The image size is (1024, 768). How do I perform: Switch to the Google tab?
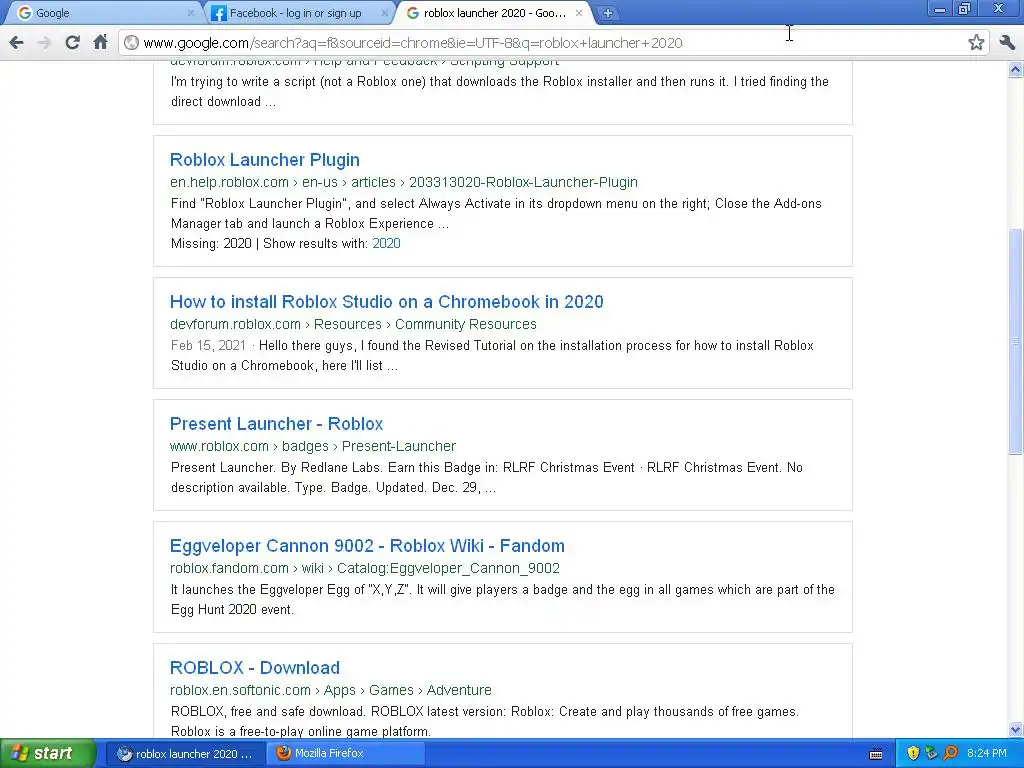[x=104, y=13]
